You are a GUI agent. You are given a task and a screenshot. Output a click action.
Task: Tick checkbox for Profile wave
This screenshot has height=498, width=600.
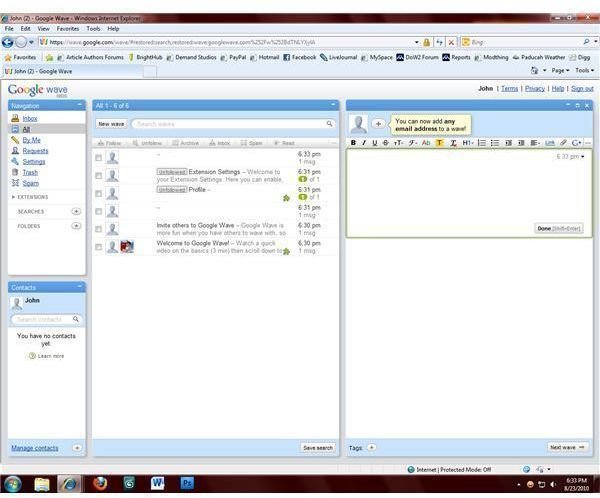[98, 194]
